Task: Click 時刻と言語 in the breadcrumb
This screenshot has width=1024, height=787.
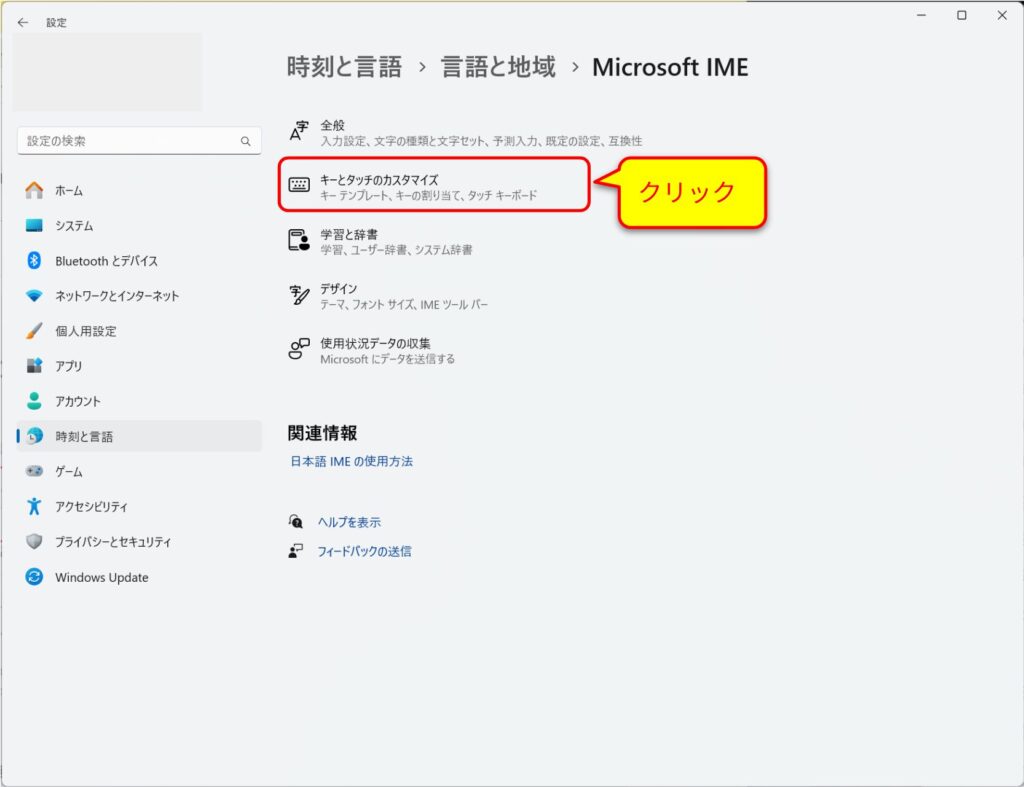Action: tap(344, 67)
